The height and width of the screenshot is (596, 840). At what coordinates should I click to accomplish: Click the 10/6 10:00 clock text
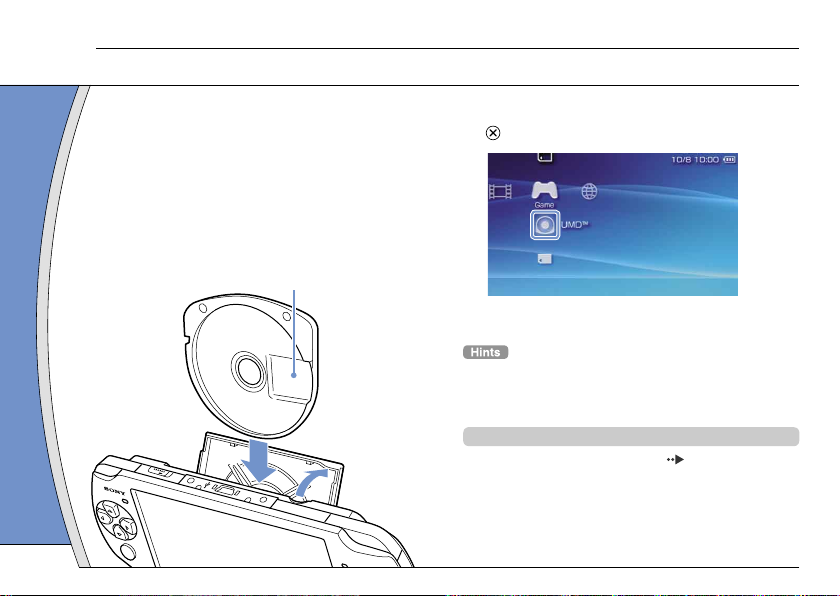tap(695, 160)
